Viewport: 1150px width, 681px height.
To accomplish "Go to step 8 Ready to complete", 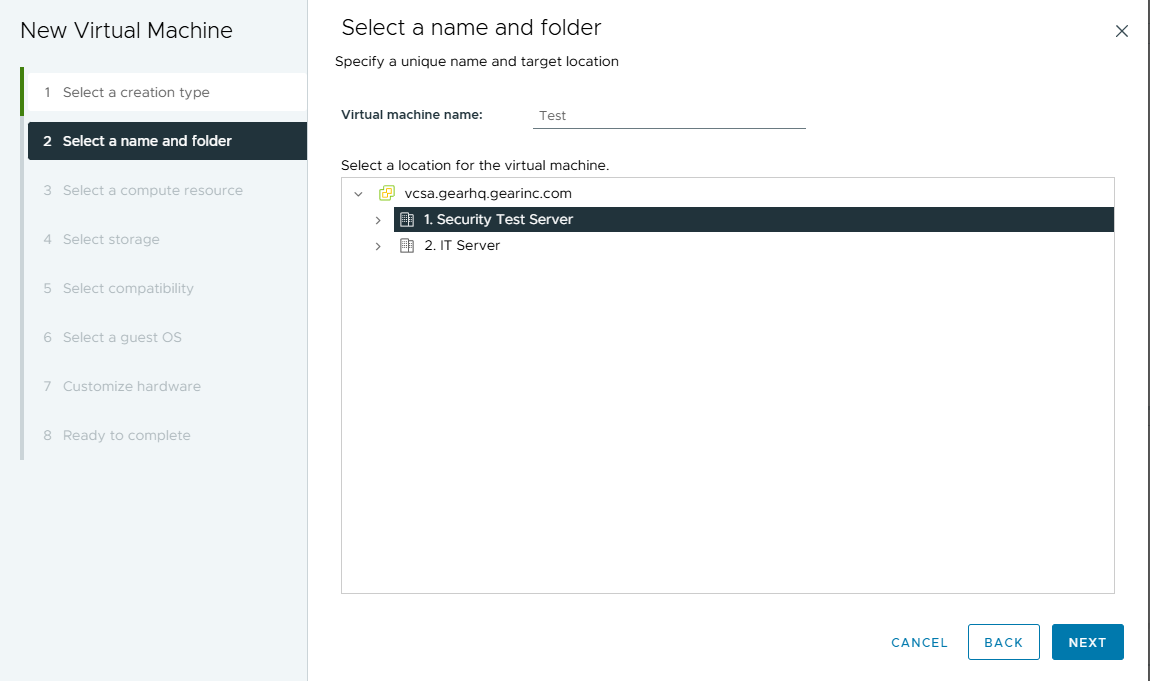I will point(126,435).
